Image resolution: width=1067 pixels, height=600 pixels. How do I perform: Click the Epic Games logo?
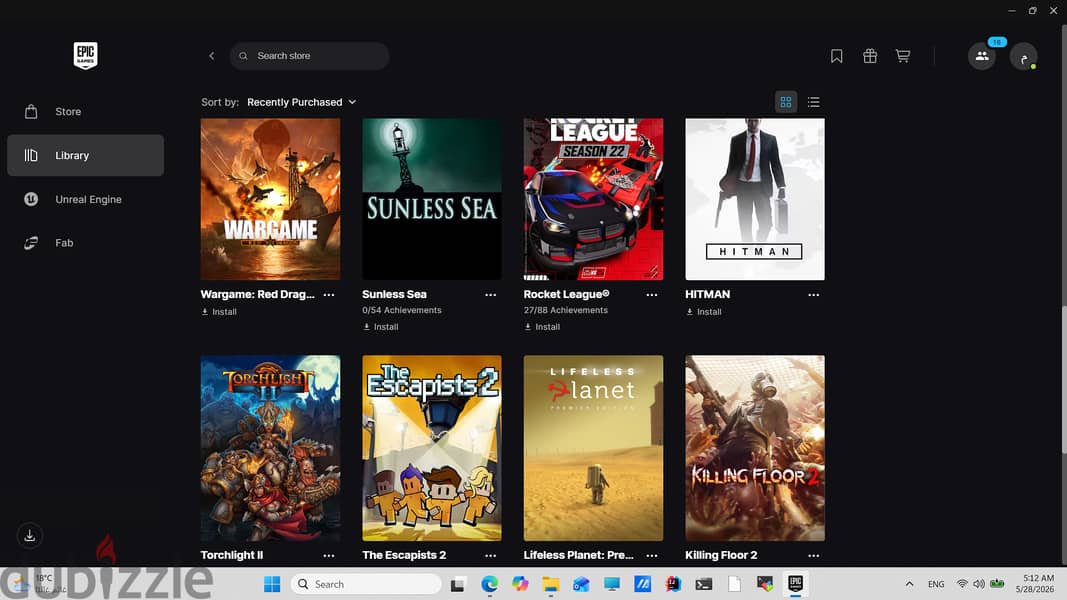[x=86, y=55]
